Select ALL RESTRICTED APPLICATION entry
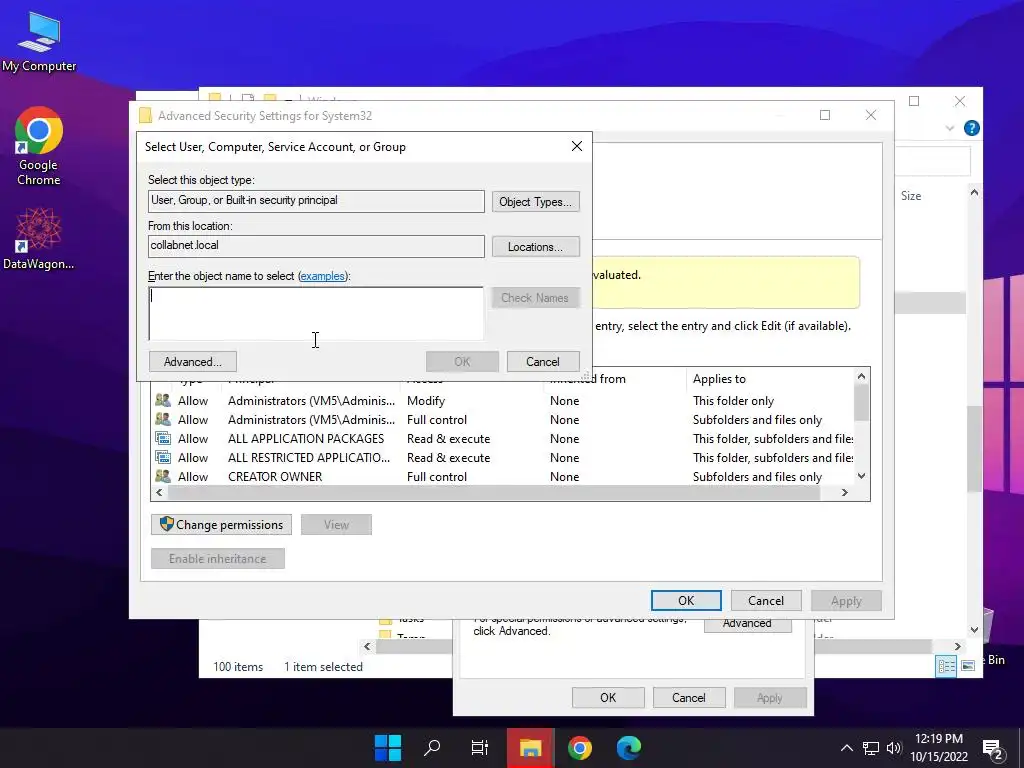 pos(503,457)
